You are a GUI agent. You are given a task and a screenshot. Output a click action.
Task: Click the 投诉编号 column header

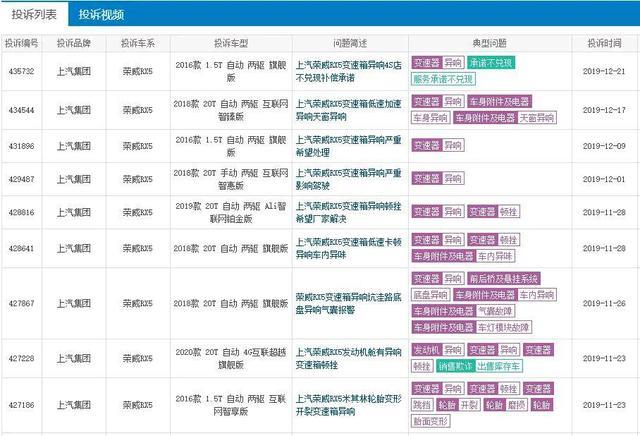point(21,43)
